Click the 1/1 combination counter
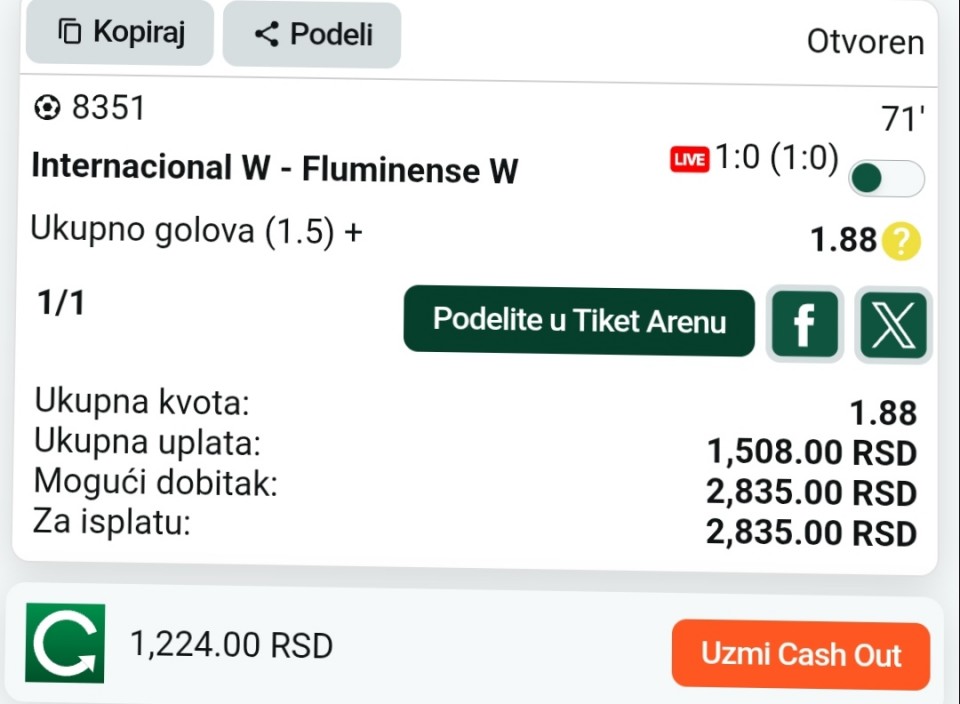This screenshot has width=960, height=704. [61, 303]
